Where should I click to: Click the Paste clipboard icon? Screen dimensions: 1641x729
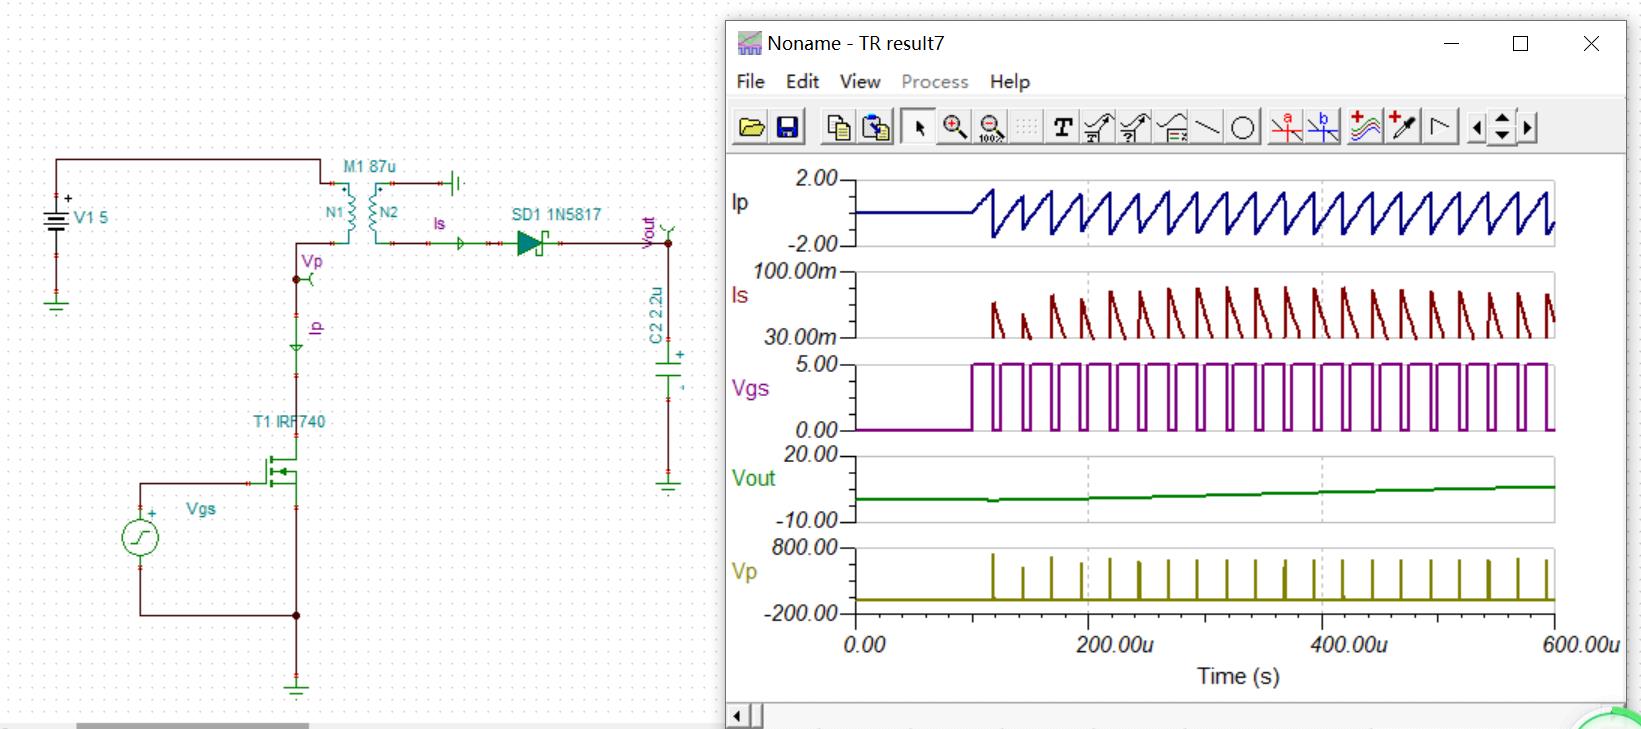tap(875, 127)
